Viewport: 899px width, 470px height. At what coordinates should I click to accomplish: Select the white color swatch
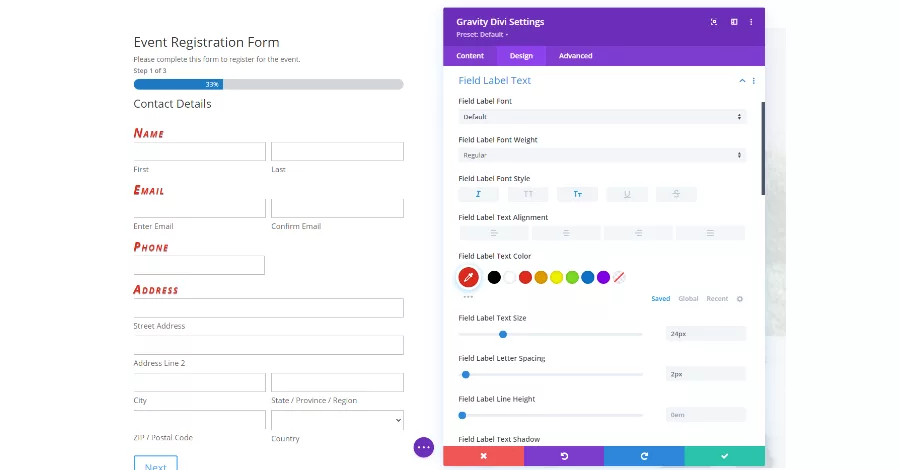coord(510,277)
